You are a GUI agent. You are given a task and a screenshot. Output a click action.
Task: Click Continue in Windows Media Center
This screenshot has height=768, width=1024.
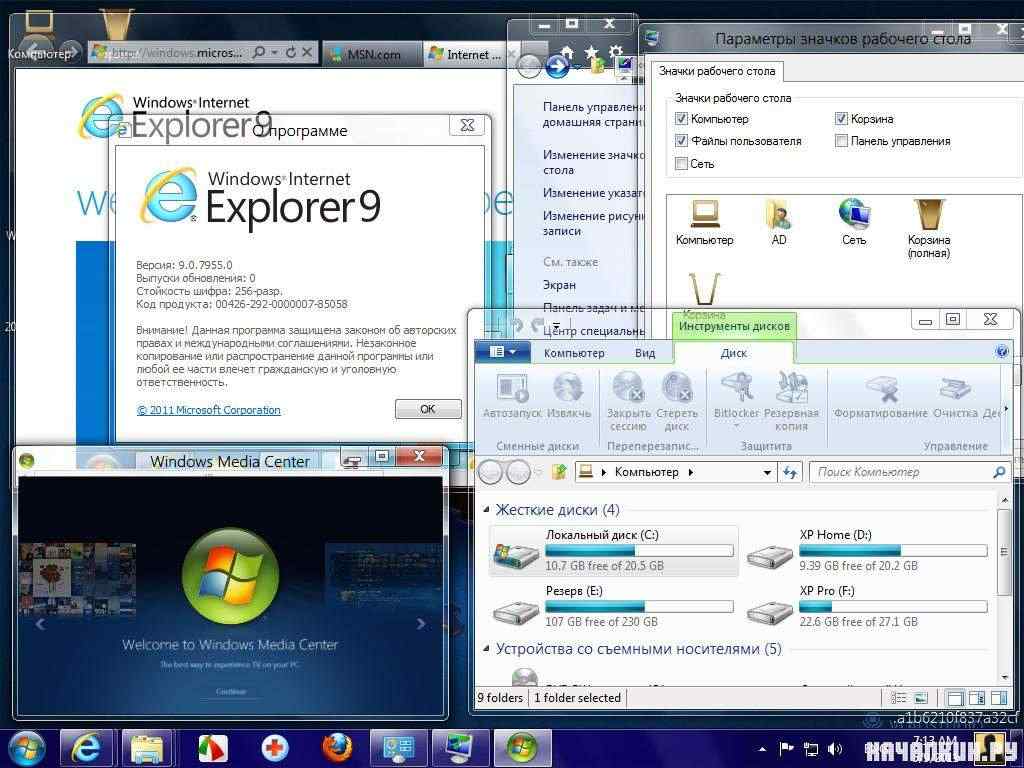(231, 691)
